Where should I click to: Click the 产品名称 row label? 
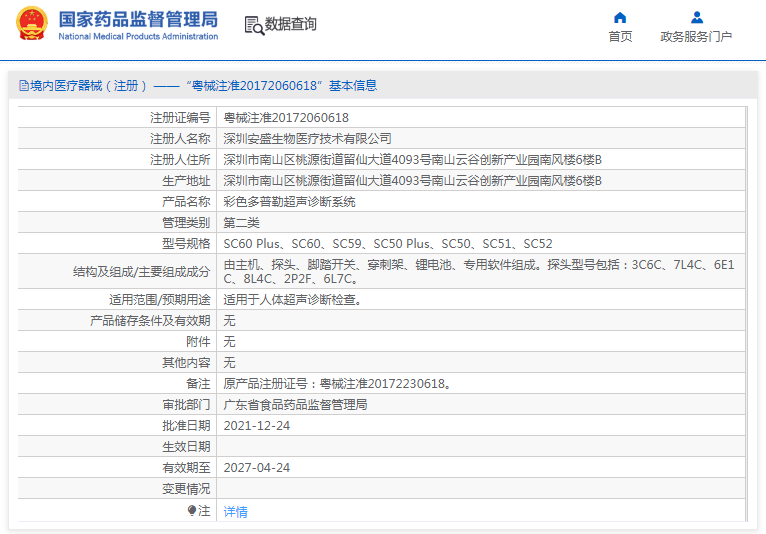pyautogui.click(x=186, y=202)
